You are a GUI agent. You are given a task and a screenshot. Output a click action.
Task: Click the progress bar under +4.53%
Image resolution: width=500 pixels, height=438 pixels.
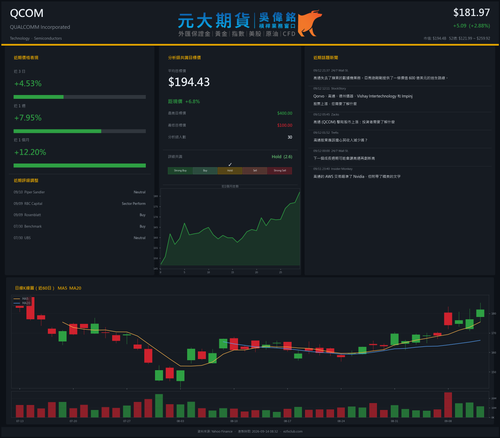[x=80, y=97]
